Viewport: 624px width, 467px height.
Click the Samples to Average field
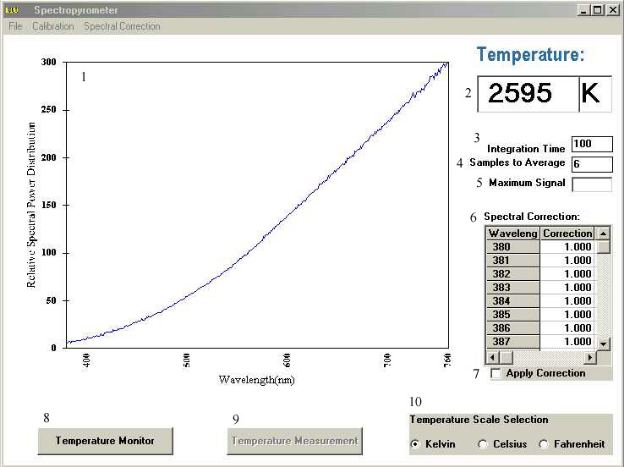(x=591, y=164)
